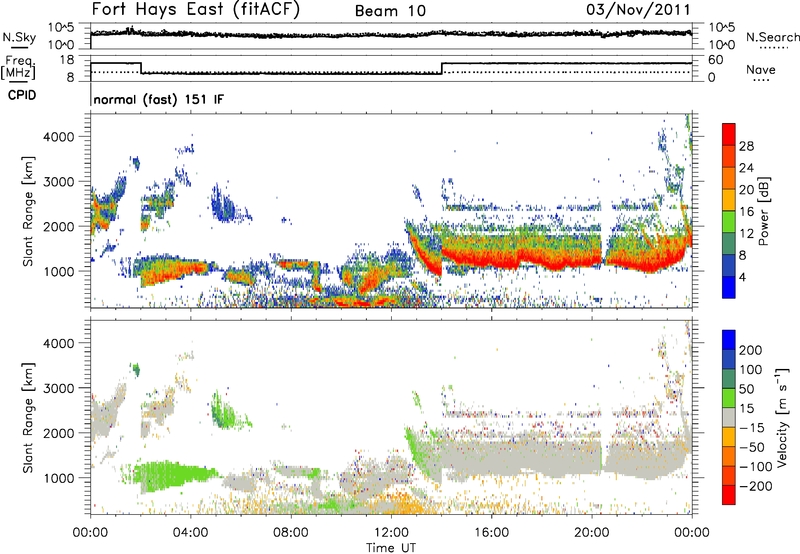
Task: Click the 'Freq. [MHz]' label
Action: pyautogui.click(x=19, y=67)
